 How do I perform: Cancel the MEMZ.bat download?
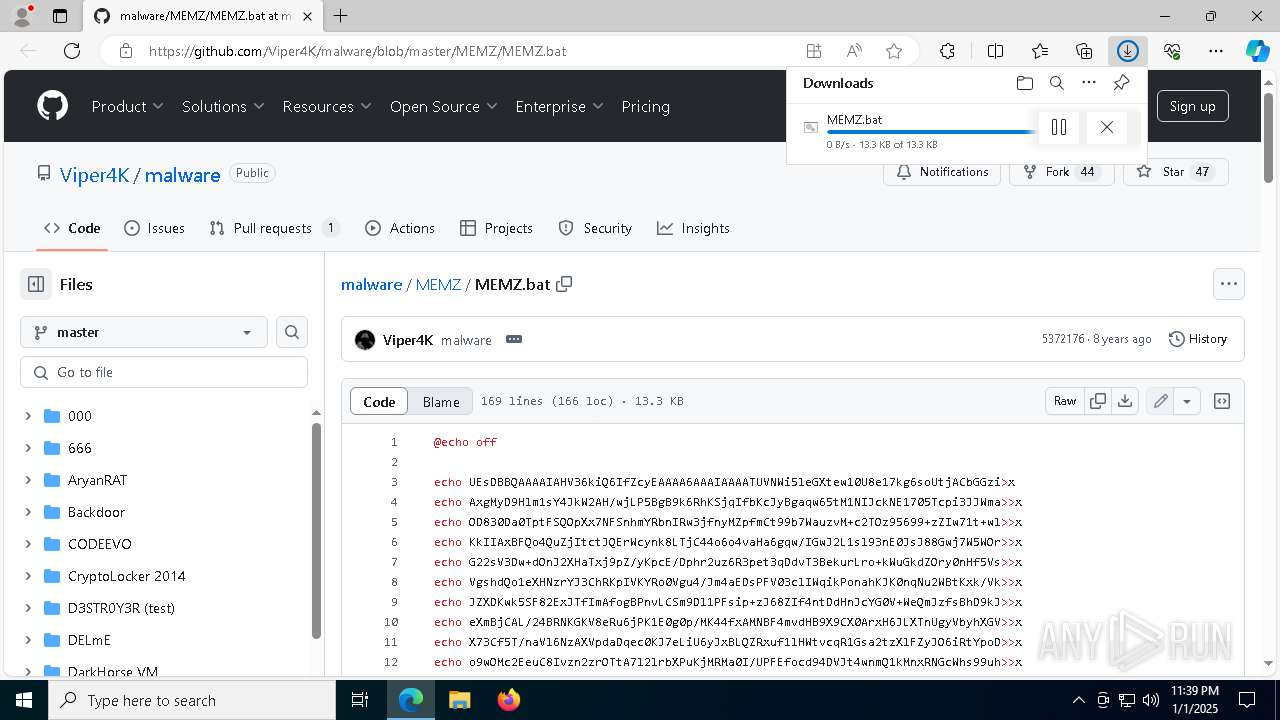point(1106,127)
